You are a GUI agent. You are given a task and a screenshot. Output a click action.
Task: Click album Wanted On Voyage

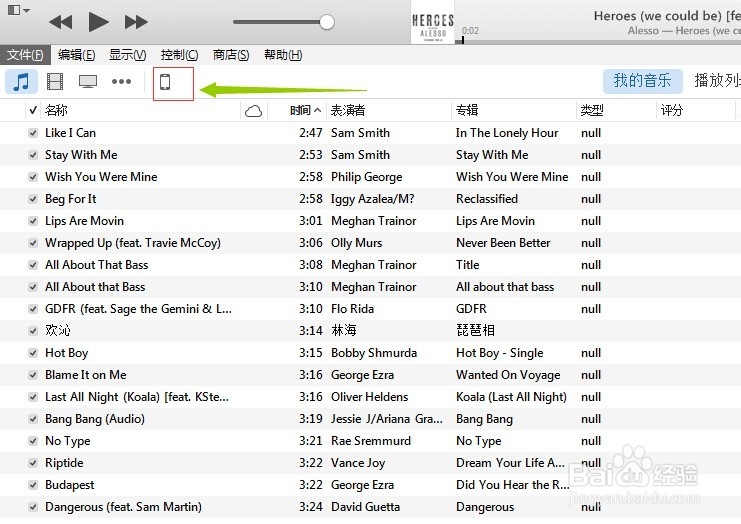pyautogui.click(x=508, y=375)
